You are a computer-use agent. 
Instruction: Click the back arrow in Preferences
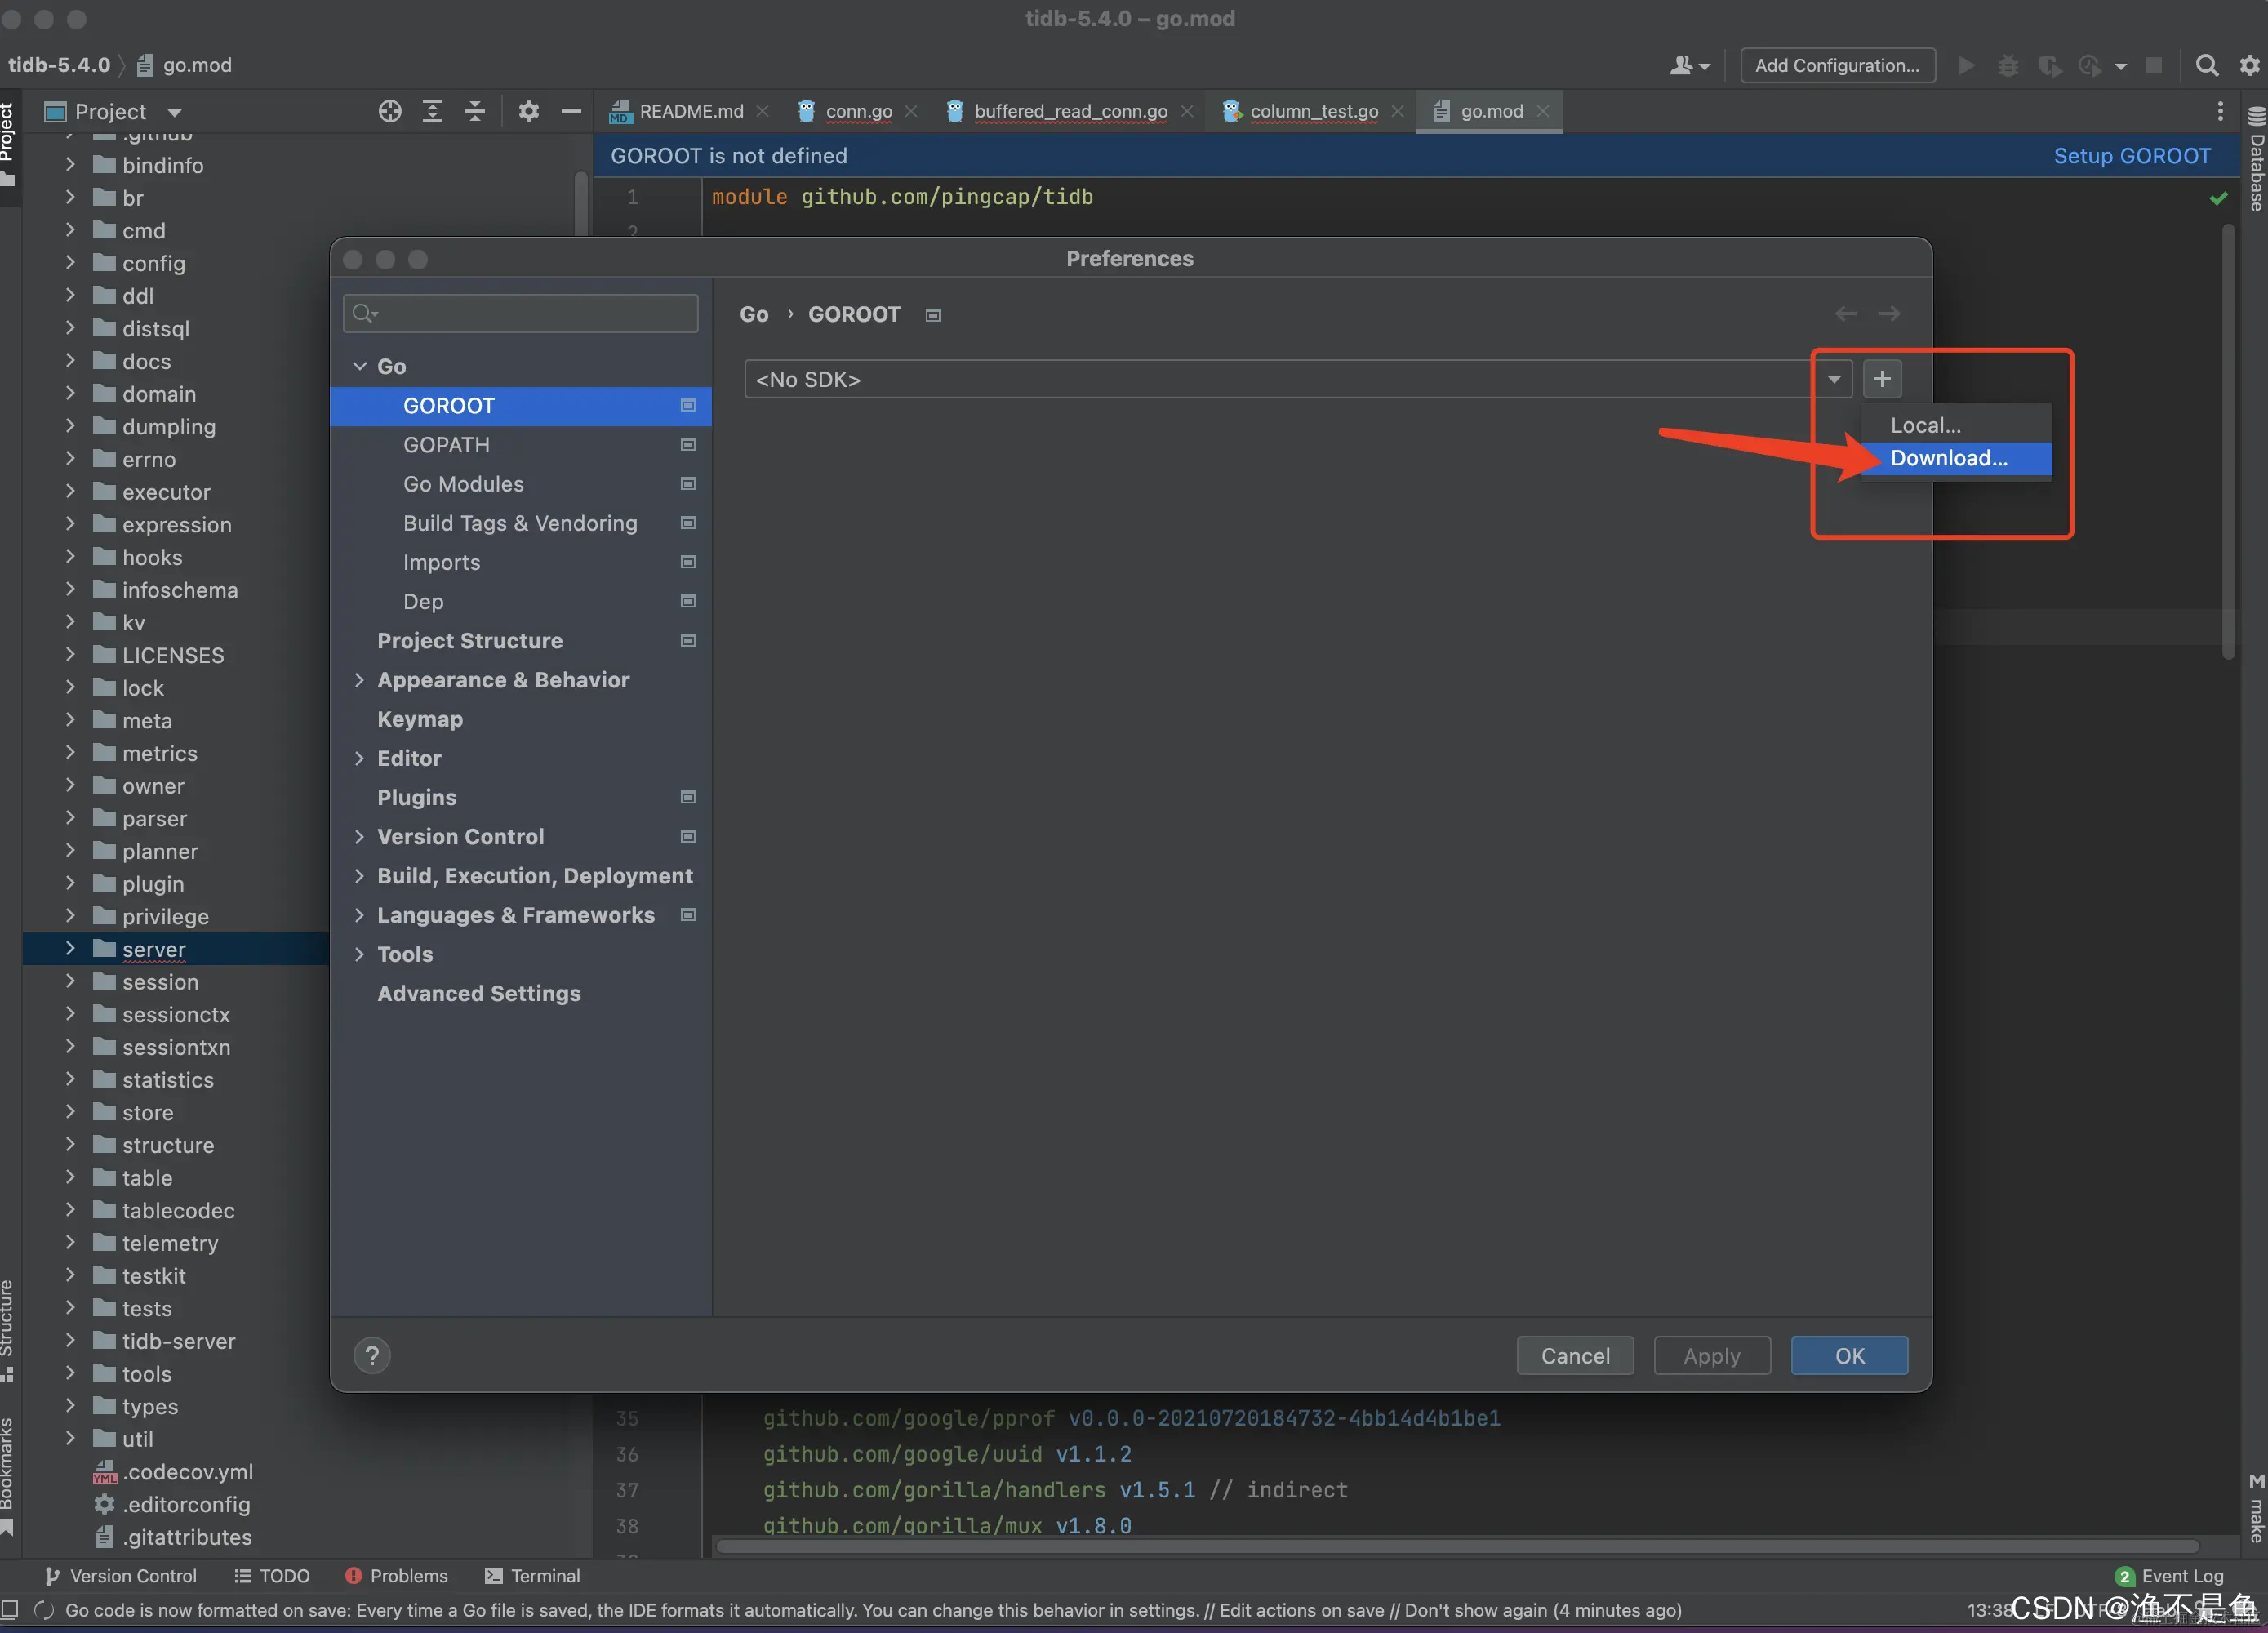(x=1845, y=314)
